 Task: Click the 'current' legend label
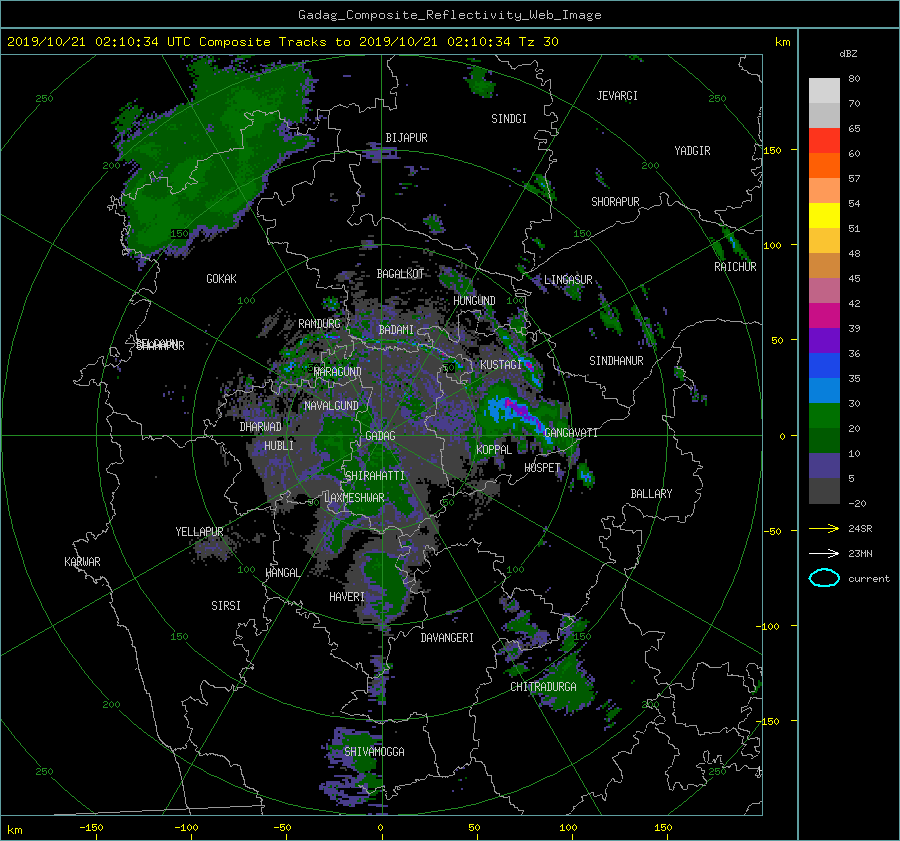868,579
